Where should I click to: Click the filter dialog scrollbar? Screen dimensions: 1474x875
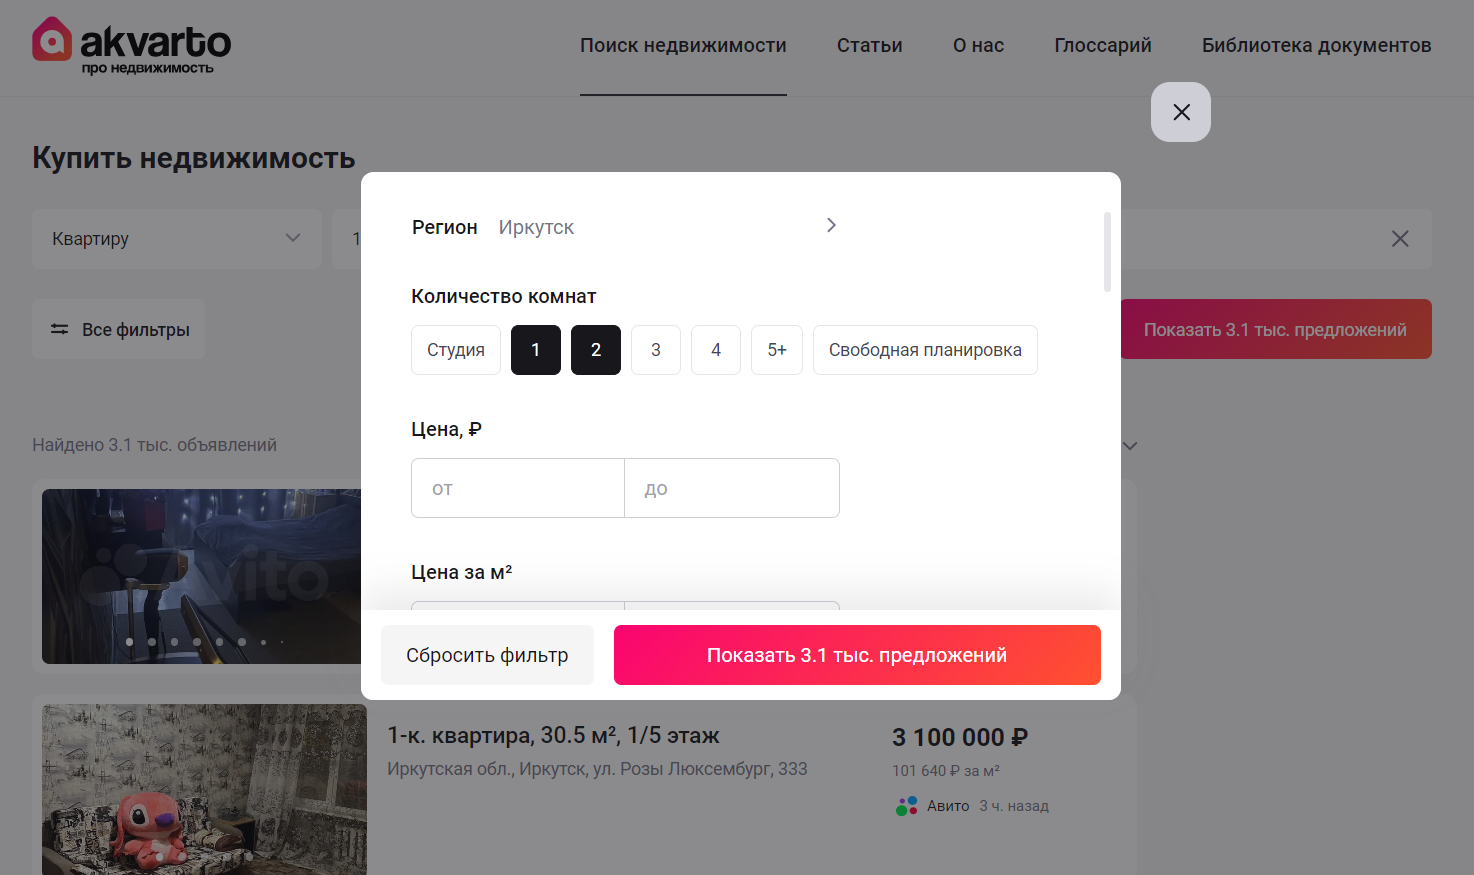coord(1107,252)
